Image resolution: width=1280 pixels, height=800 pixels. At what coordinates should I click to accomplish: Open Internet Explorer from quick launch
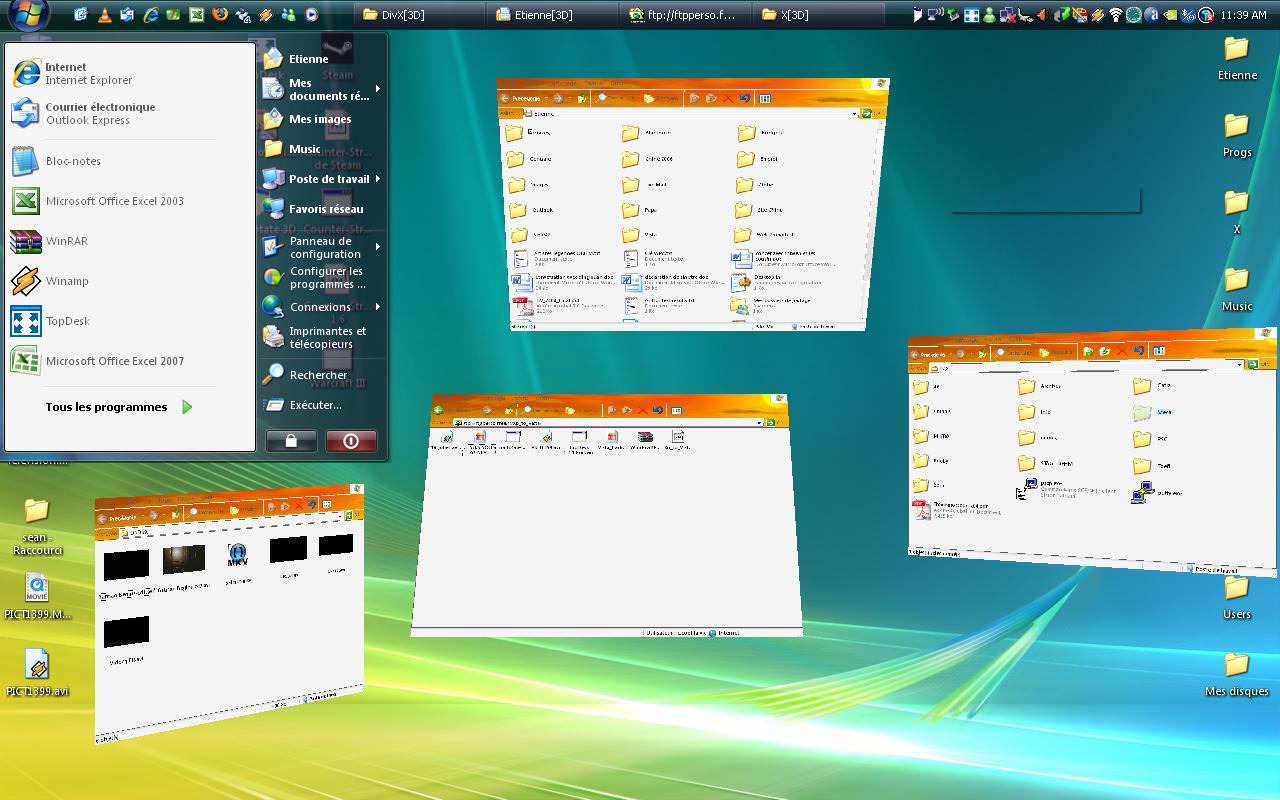point(151,15)
